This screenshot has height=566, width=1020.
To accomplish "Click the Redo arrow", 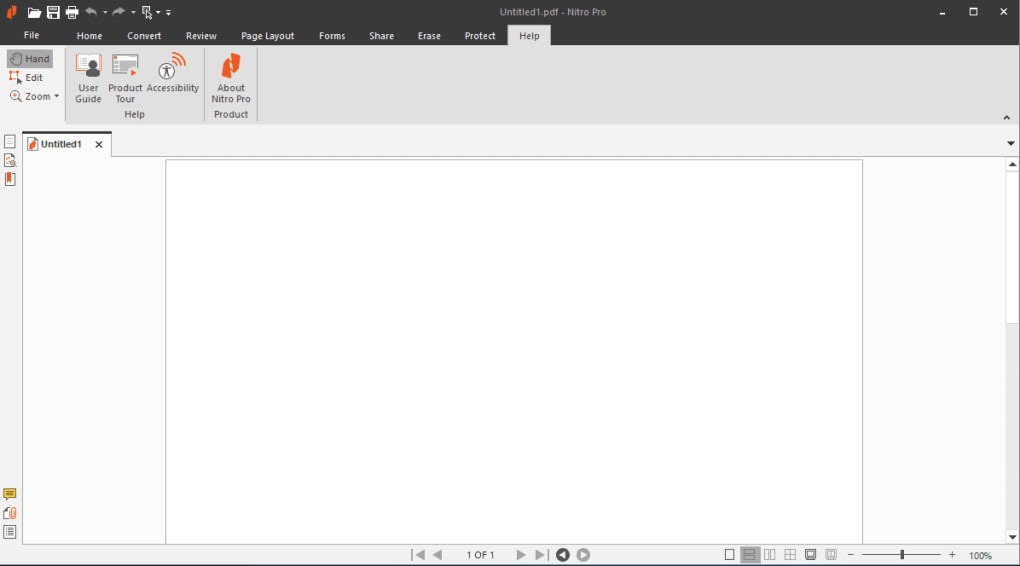I will (118, 12).
